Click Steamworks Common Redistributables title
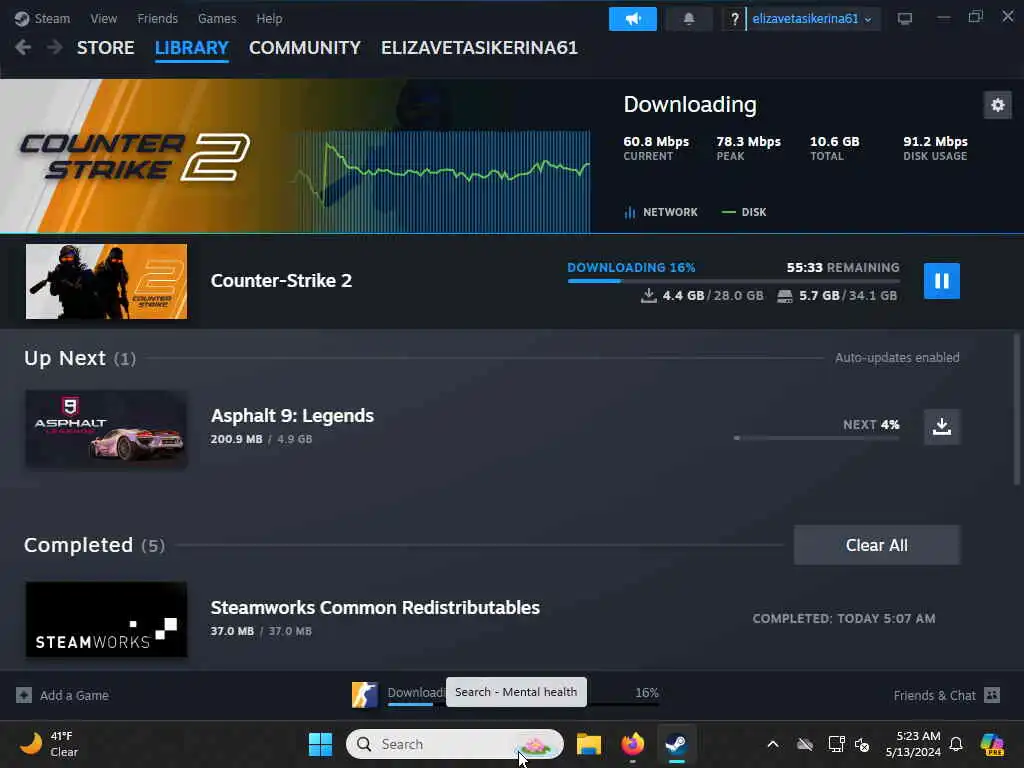 pyautogui.click(x=375, y=608)
